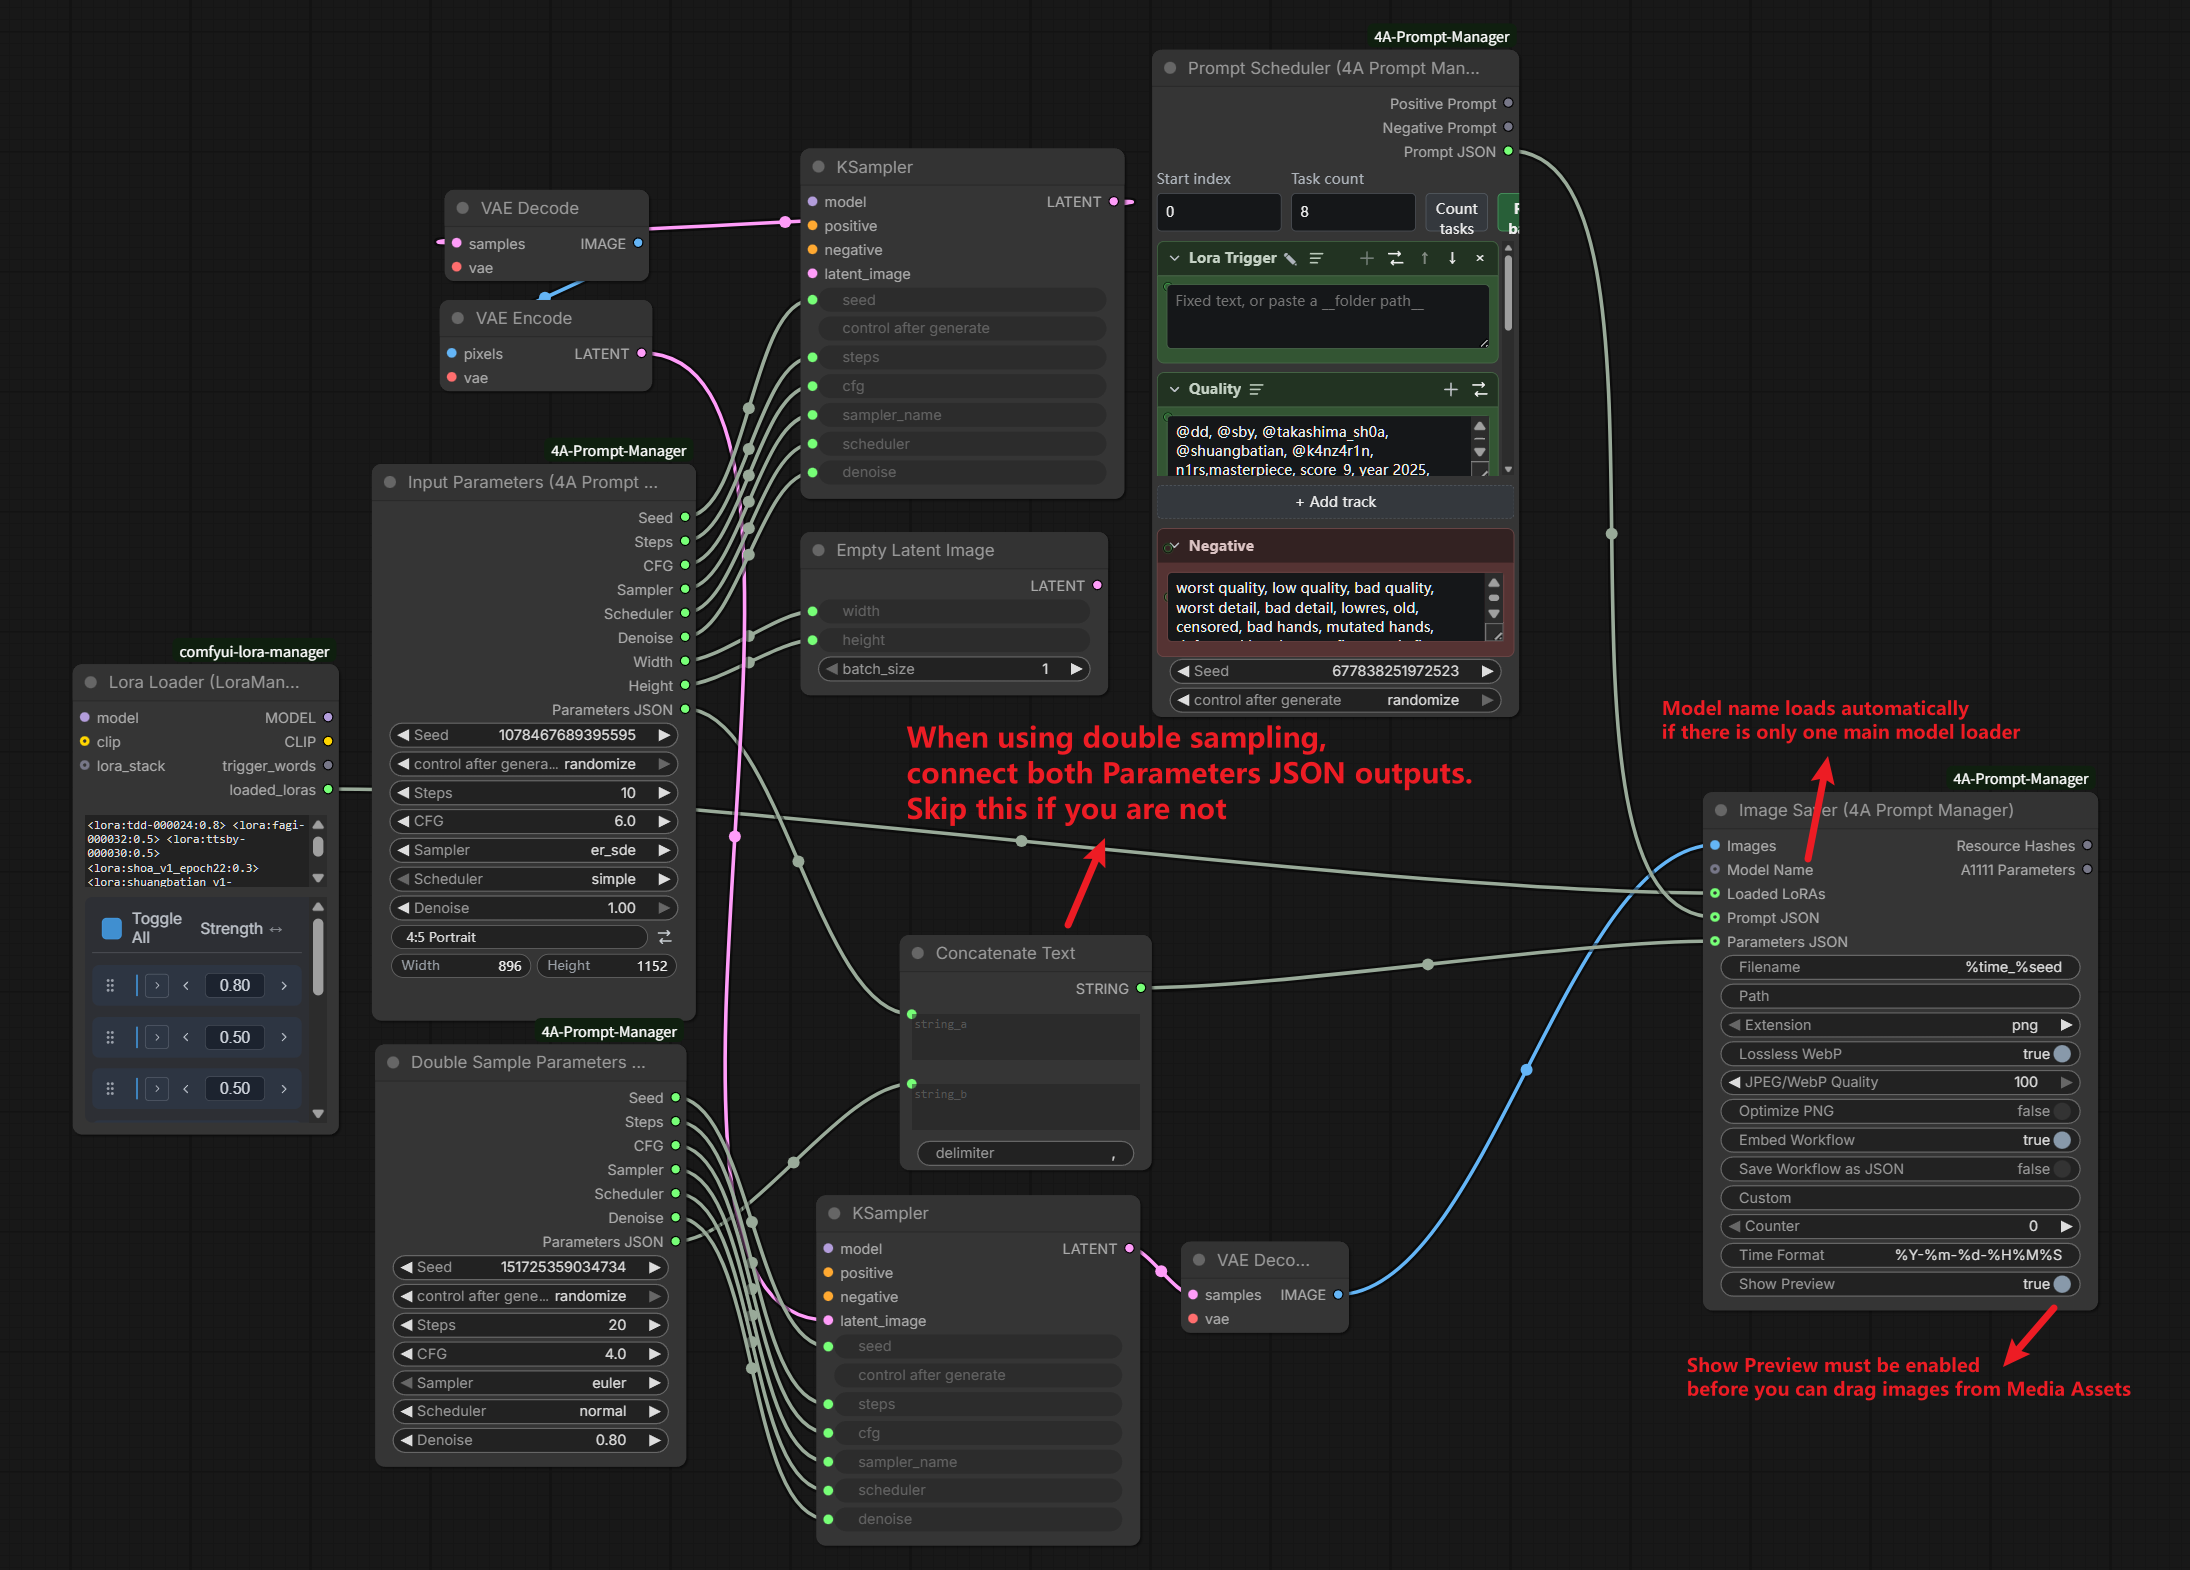Decrease strength of the 0.80 LoRA
Screen dimensions: 2190x1570
[x=186, y=986]
